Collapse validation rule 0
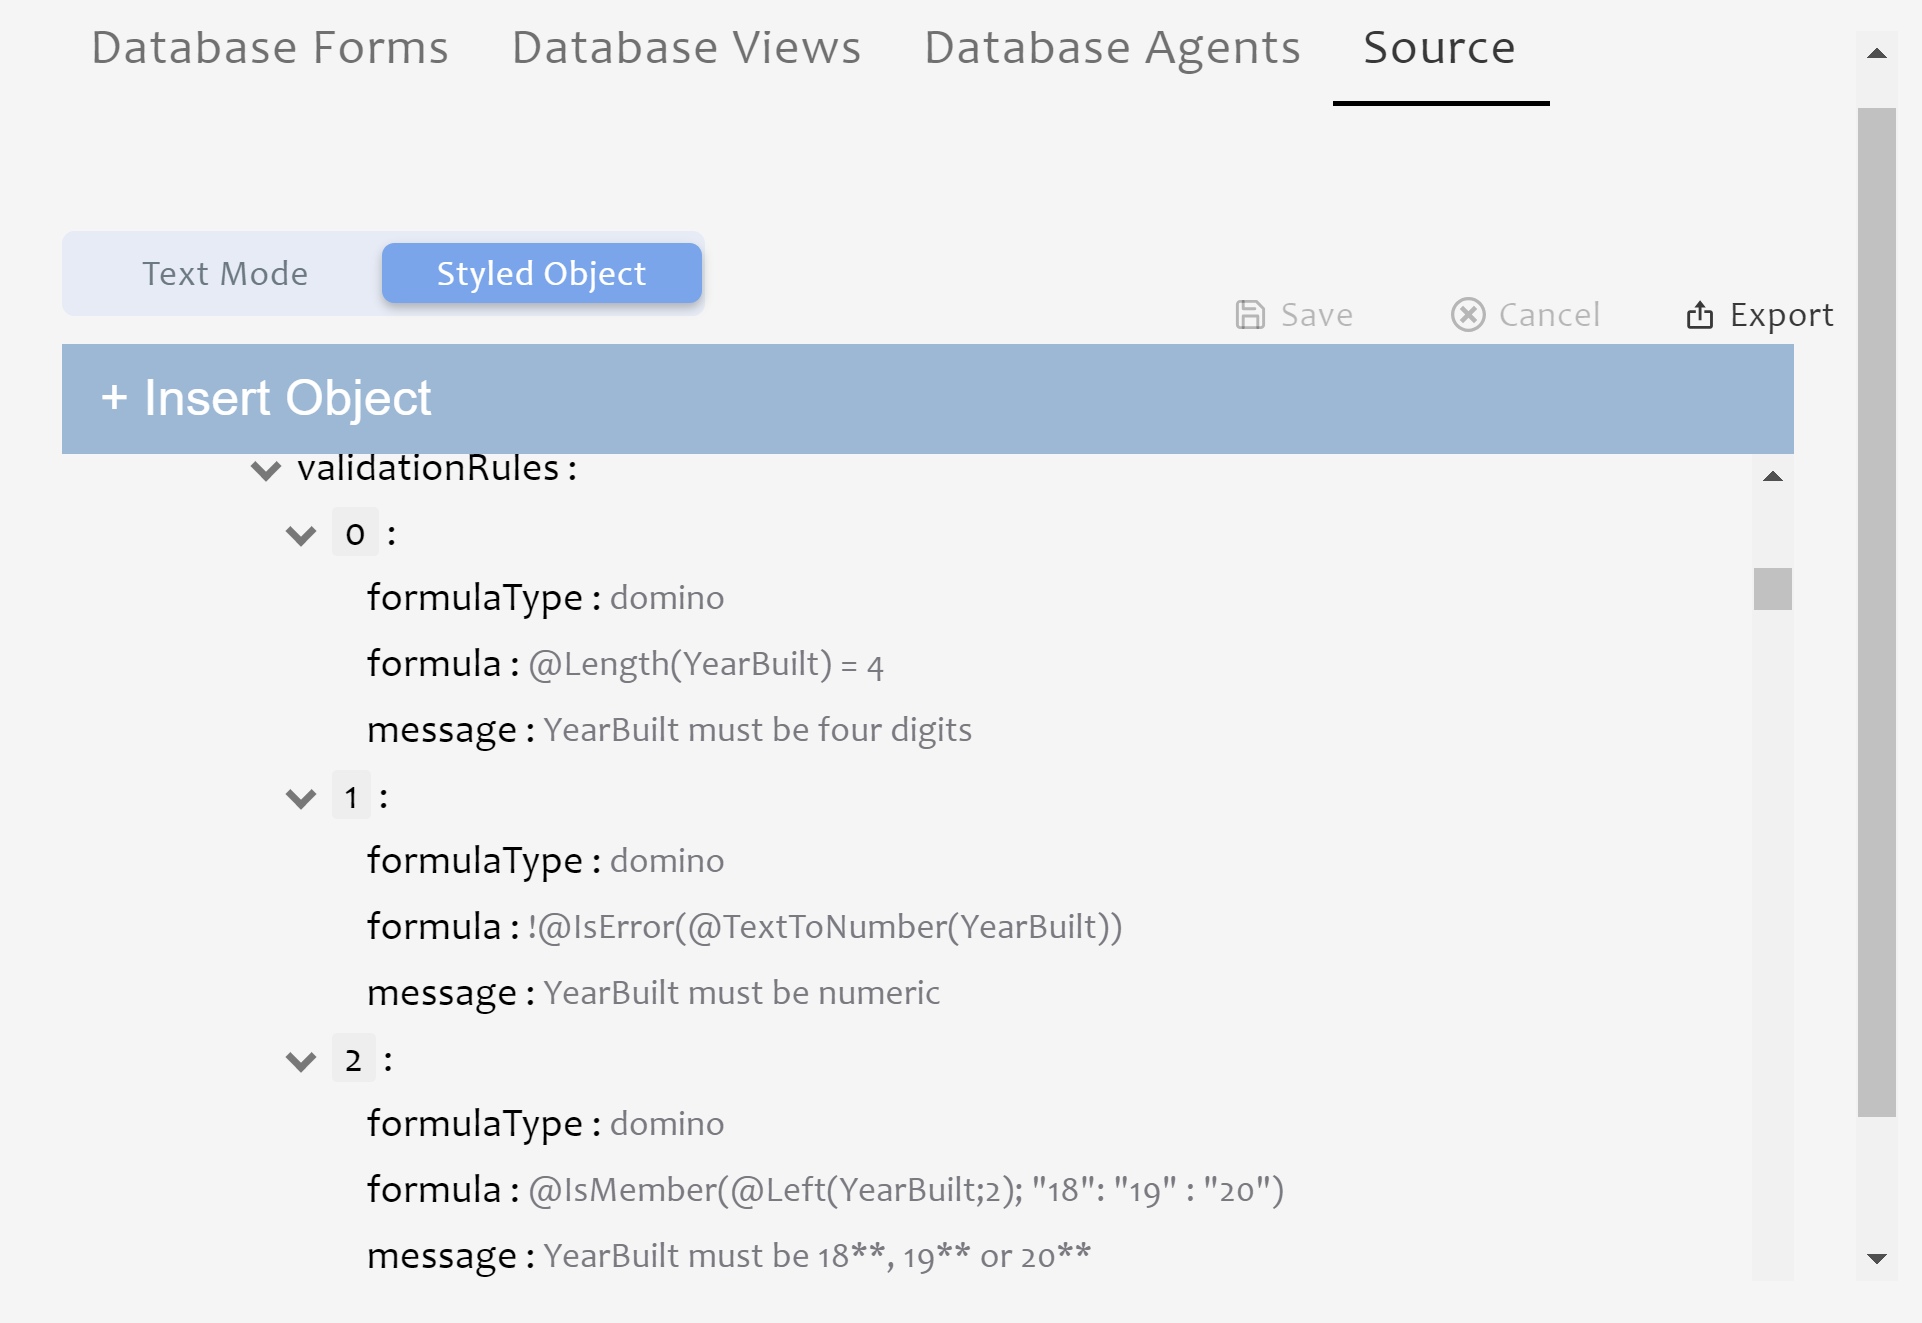1922x1323 pixels. pyautogui.click(x=300, y=536)
